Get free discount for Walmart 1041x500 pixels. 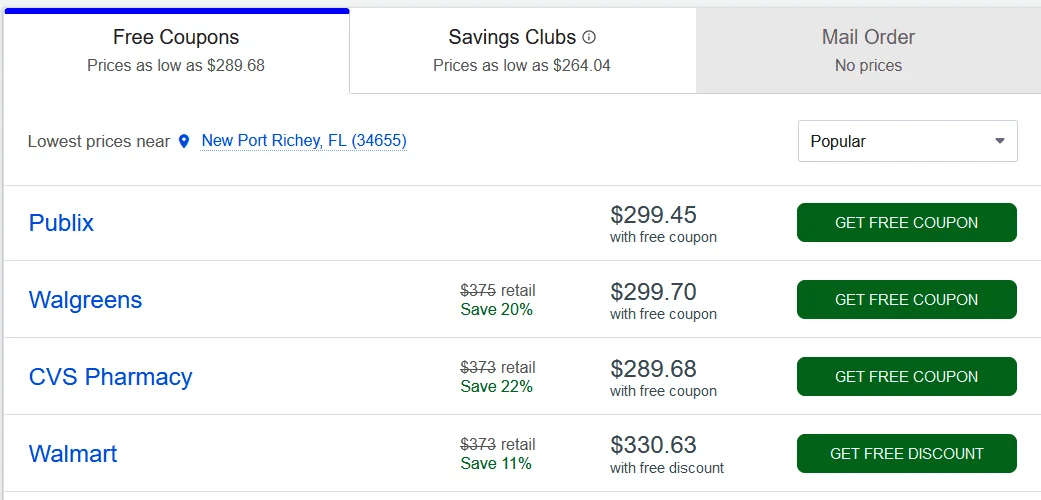(906, 454)
